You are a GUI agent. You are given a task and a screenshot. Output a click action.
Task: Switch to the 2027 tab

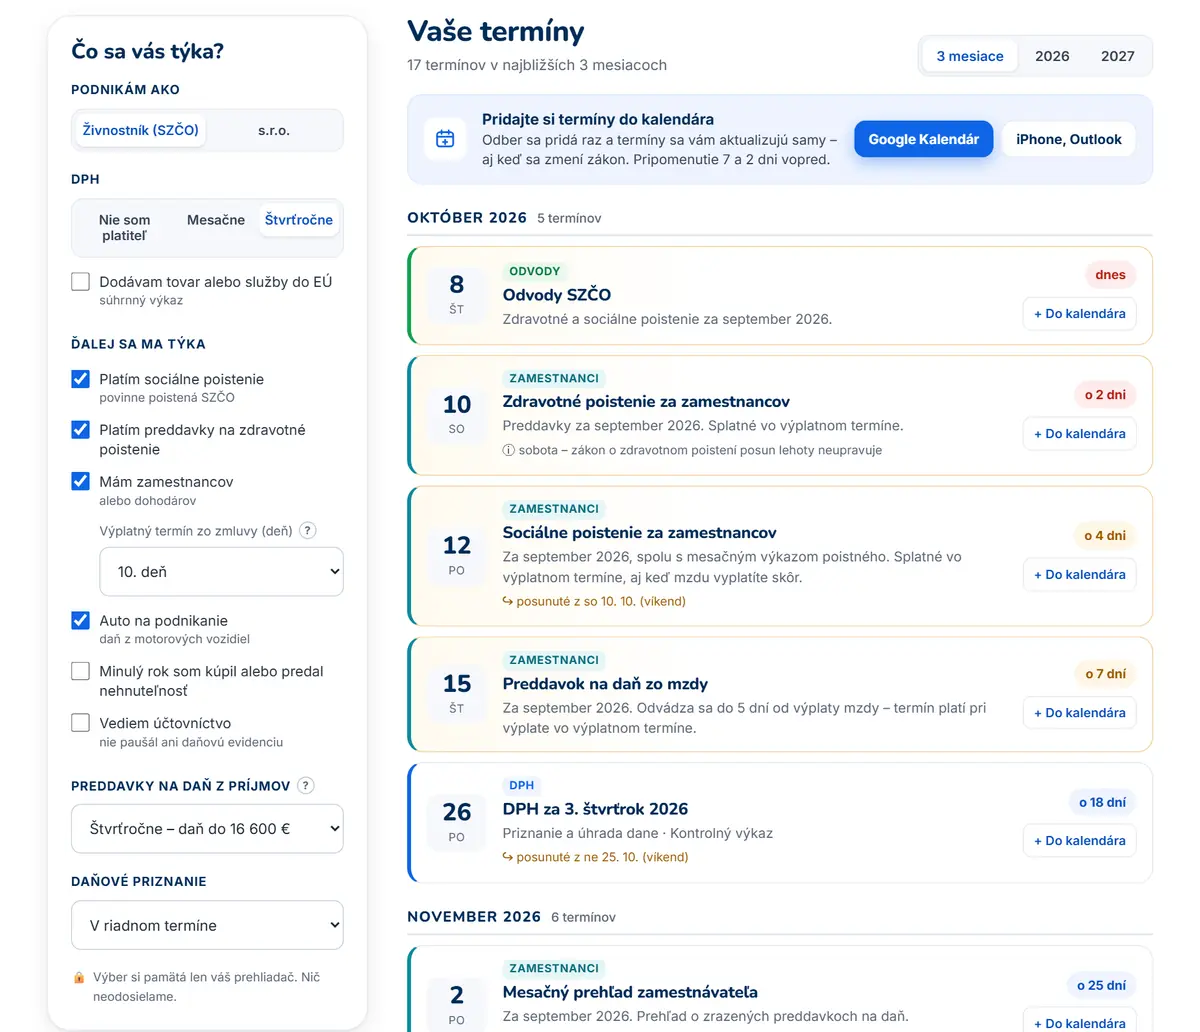pos(1118,56)
